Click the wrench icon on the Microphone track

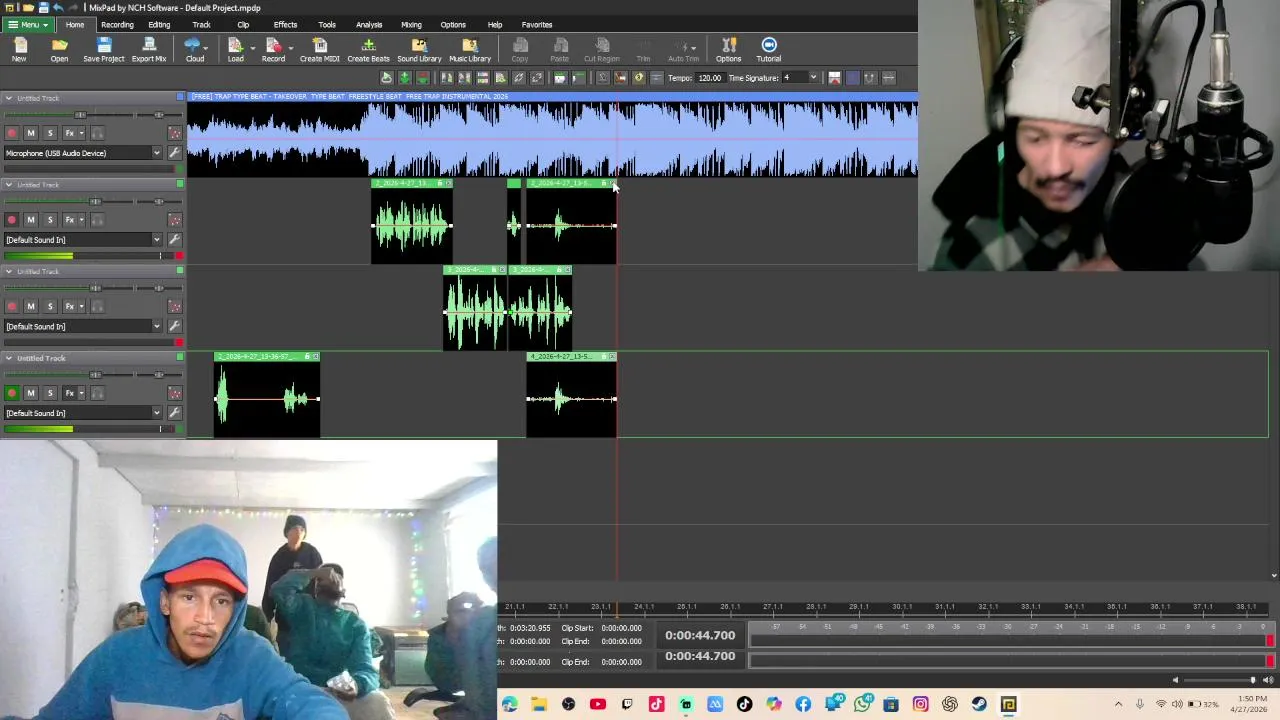click(174, 153)
